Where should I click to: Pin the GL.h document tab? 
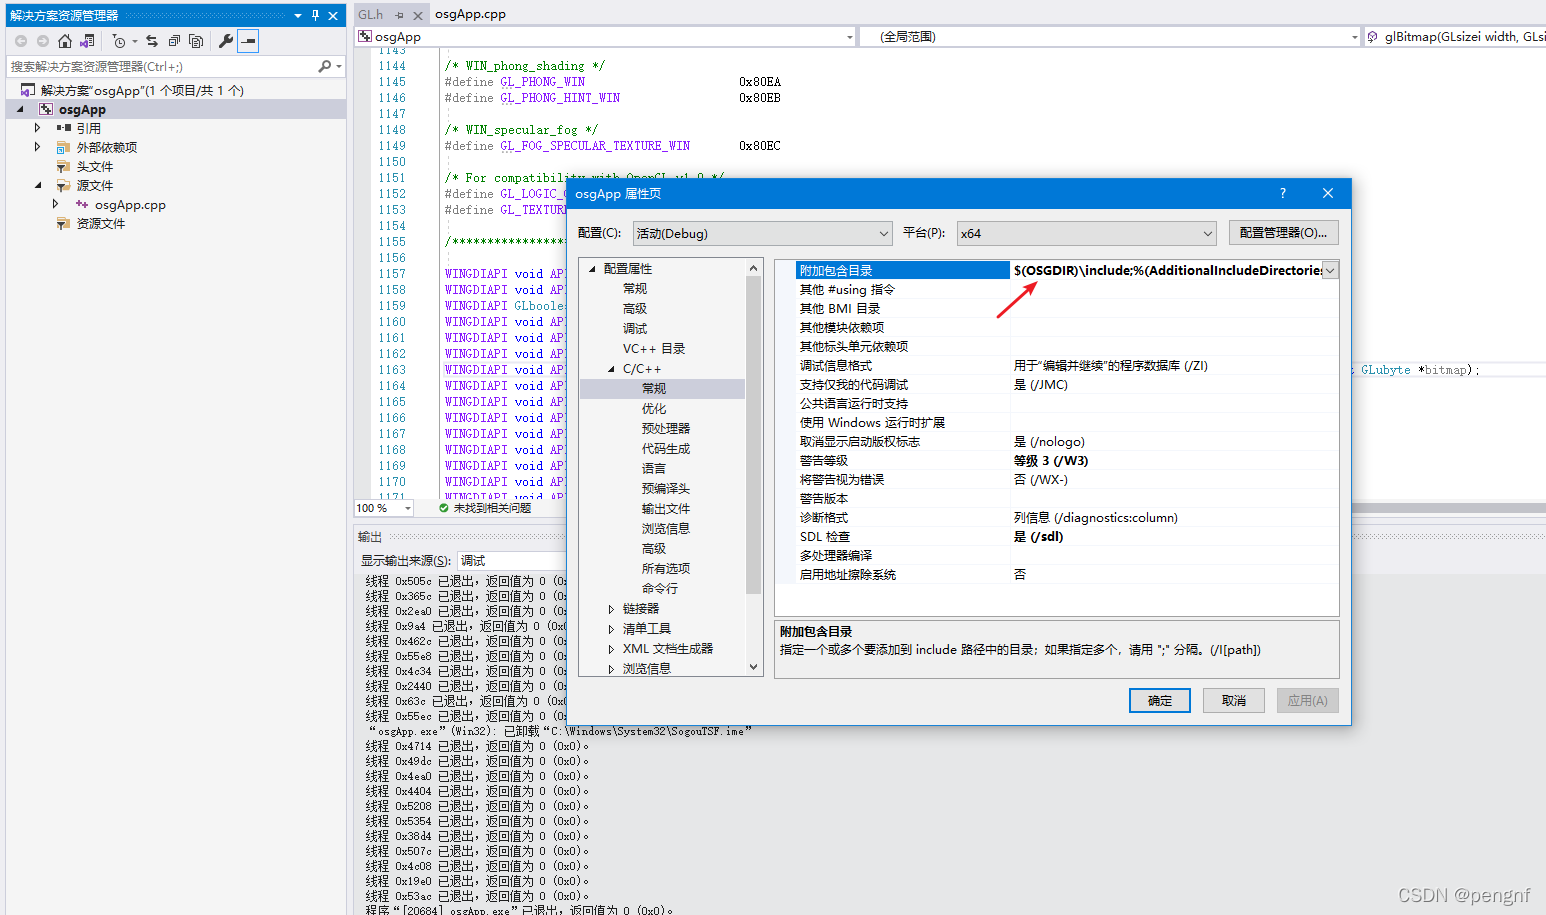398,14
